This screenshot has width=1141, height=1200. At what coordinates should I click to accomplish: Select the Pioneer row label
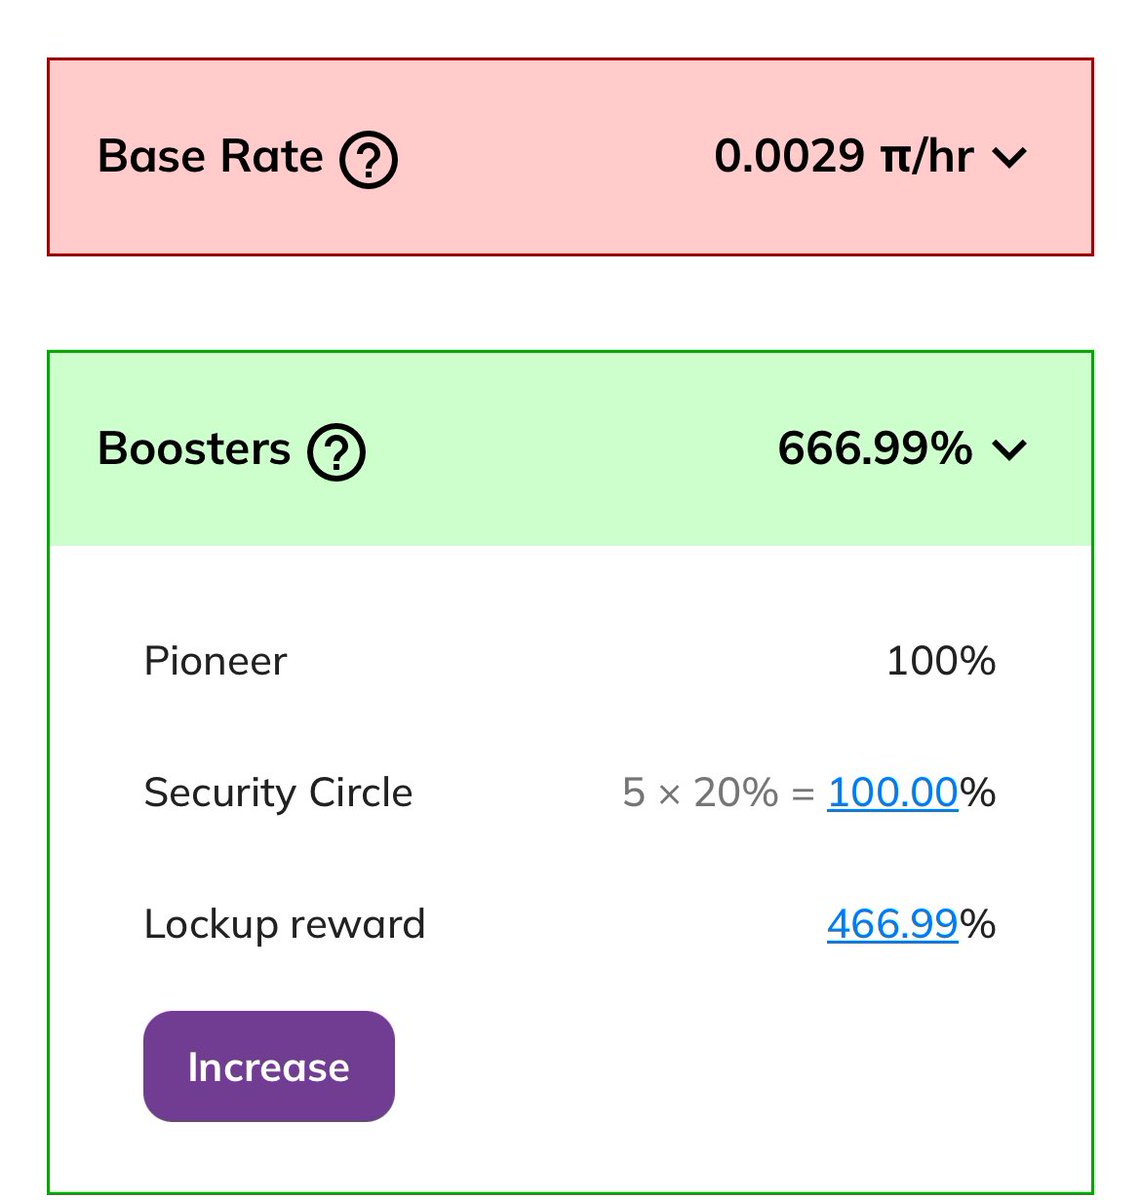[215, 661]
